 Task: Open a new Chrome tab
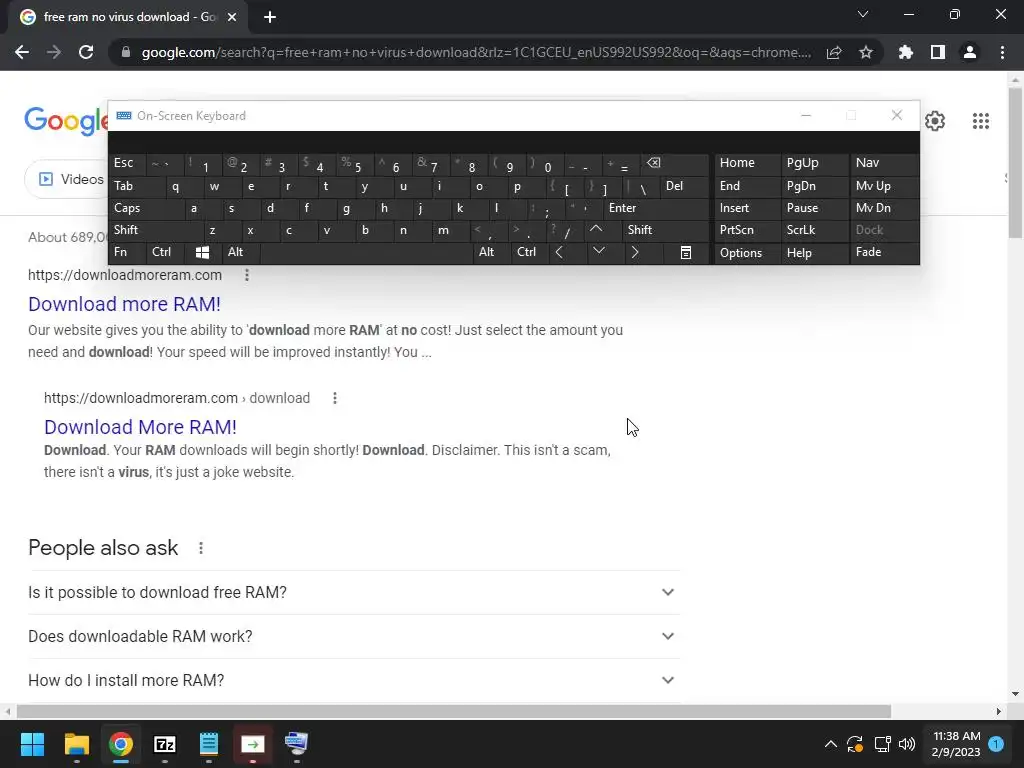(270, 17)
